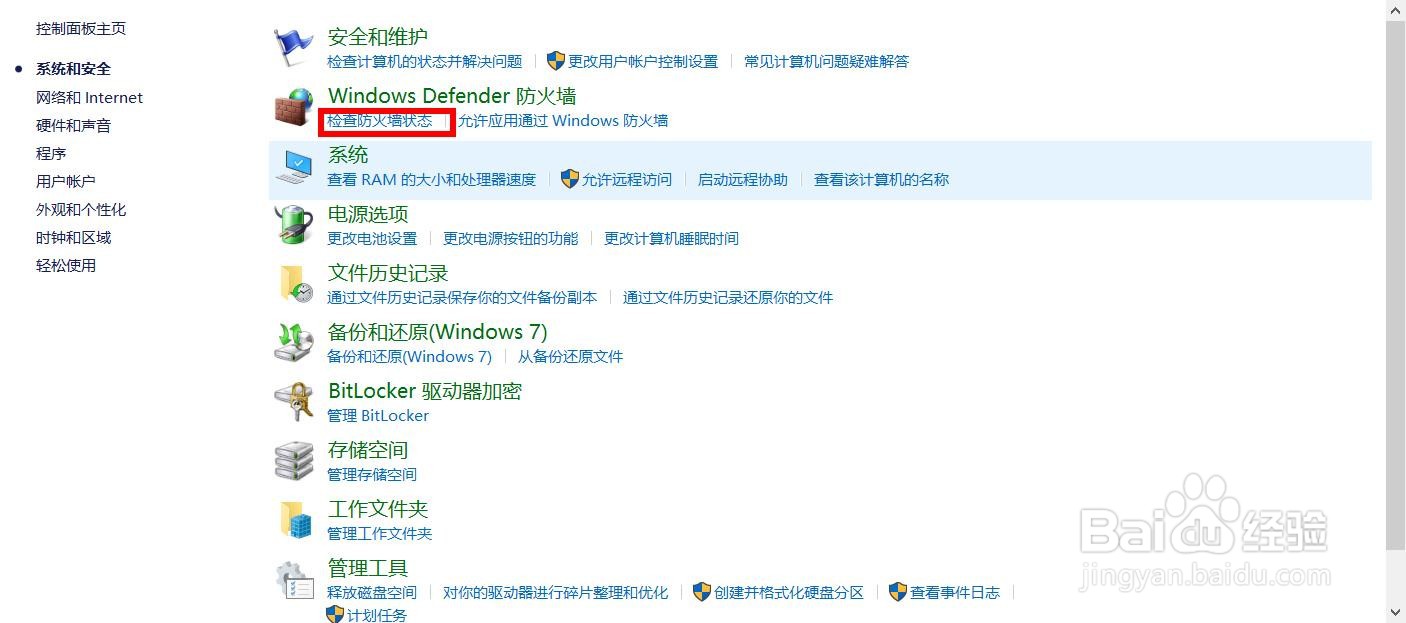Open 更改电源按钮的功能 link
This screenshot has height=623, width=1406.
[511, 239]
